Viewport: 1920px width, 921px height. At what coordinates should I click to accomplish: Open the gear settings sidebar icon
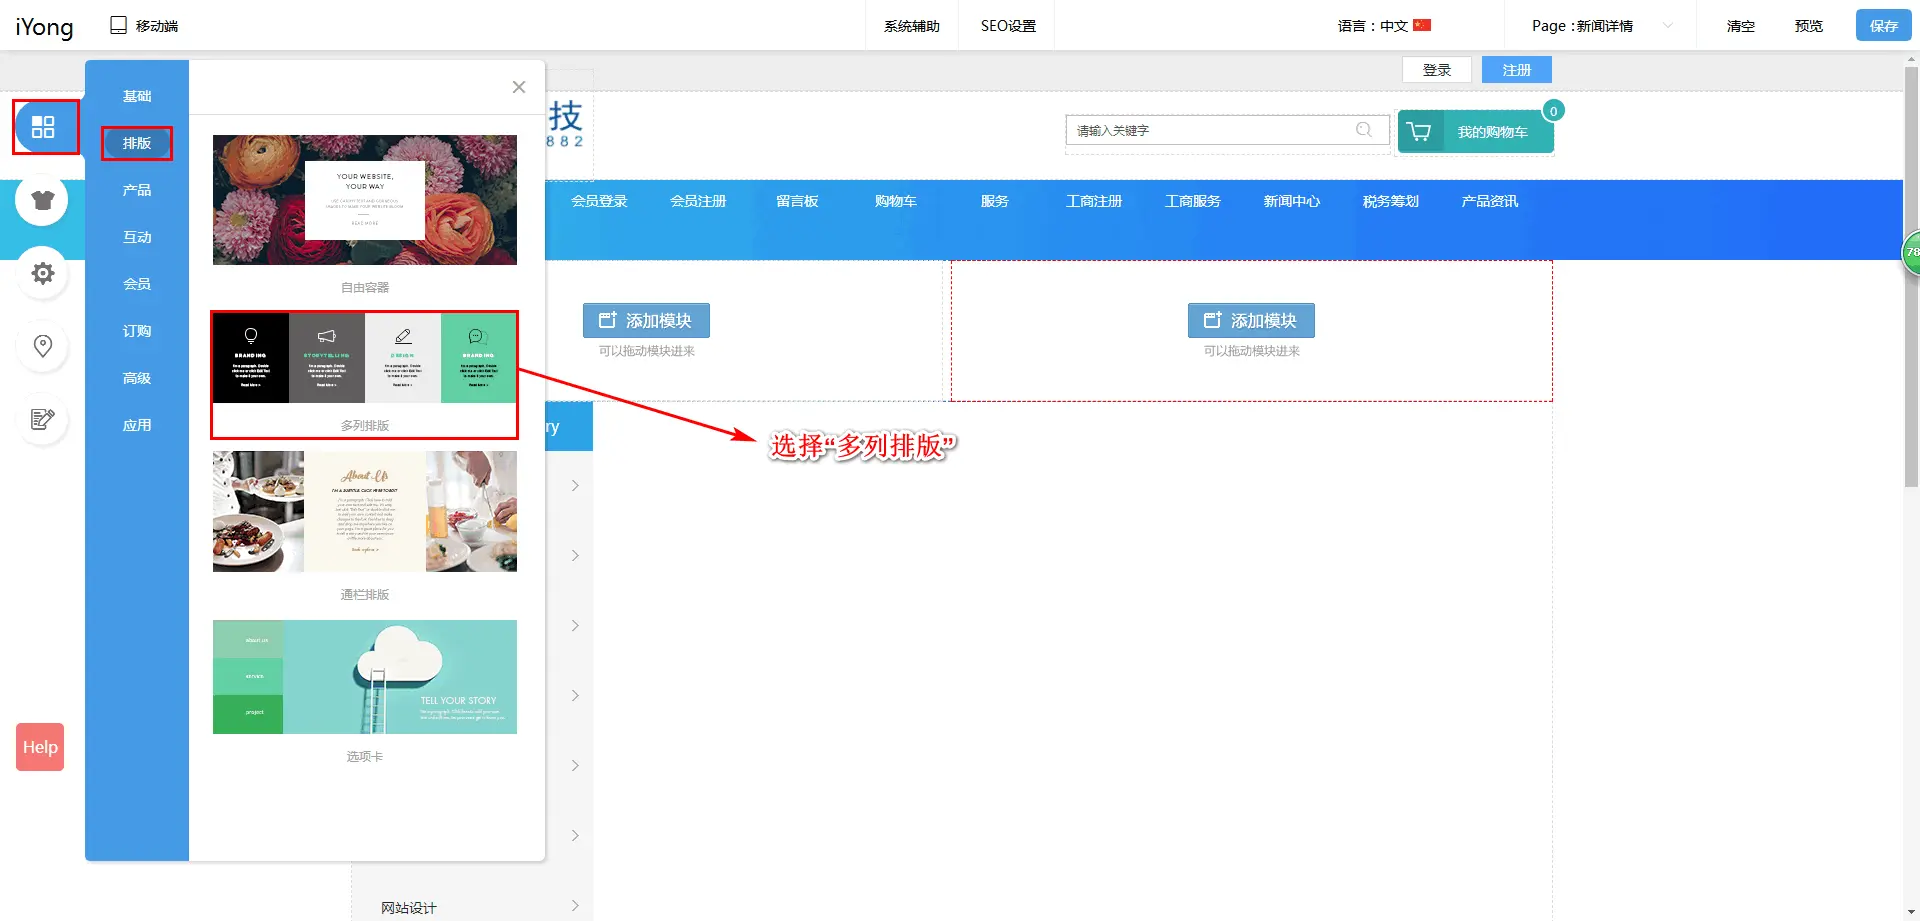pos(42,273)
